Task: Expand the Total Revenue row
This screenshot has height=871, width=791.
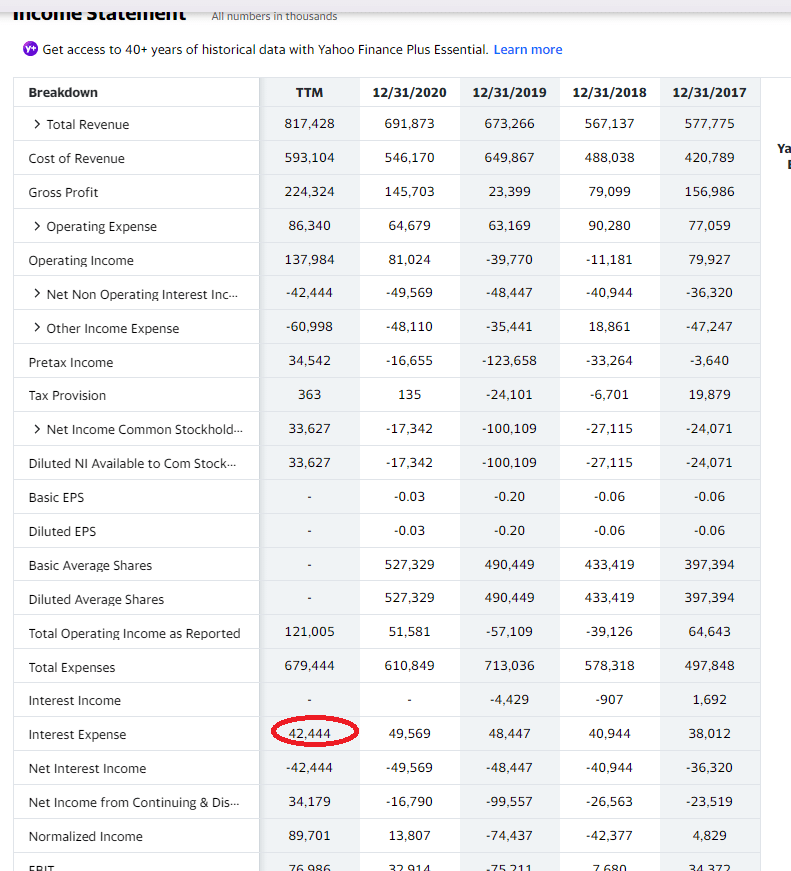Action: (37, 125)
